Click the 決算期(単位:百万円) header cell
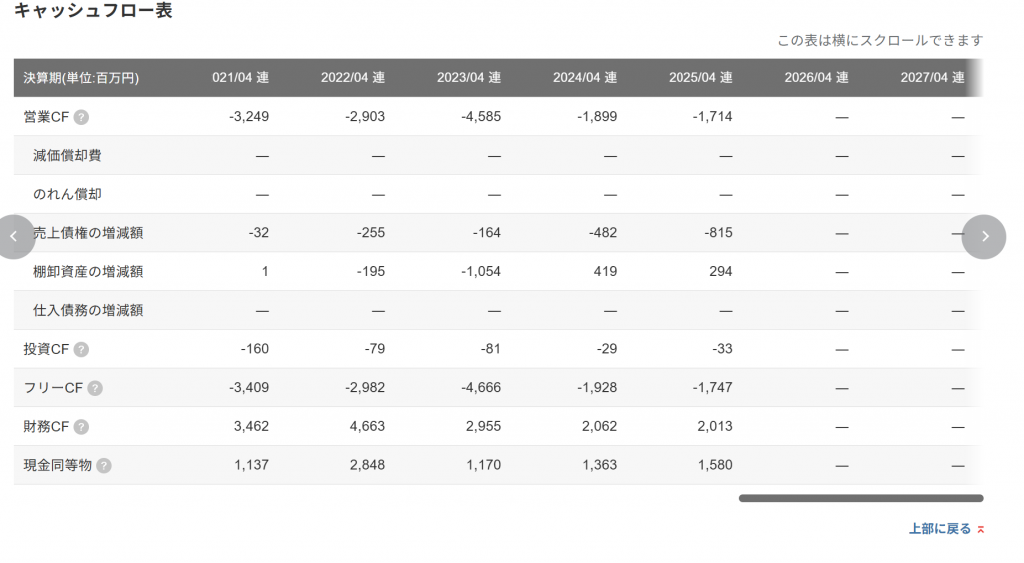Viewport: 1024px width, 563px height. click(81, 78)
